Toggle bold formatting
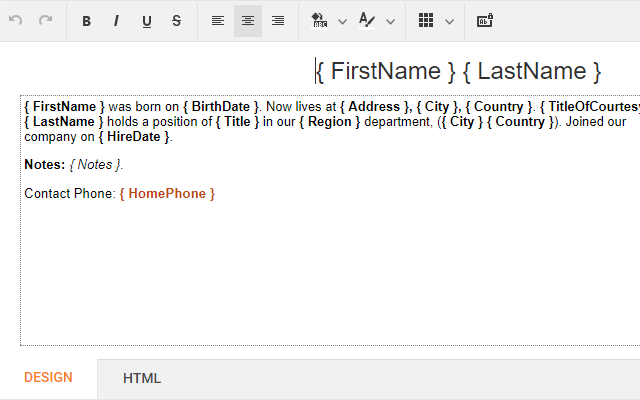This screenshot has width=640, height=400. (x=87, y=21)
